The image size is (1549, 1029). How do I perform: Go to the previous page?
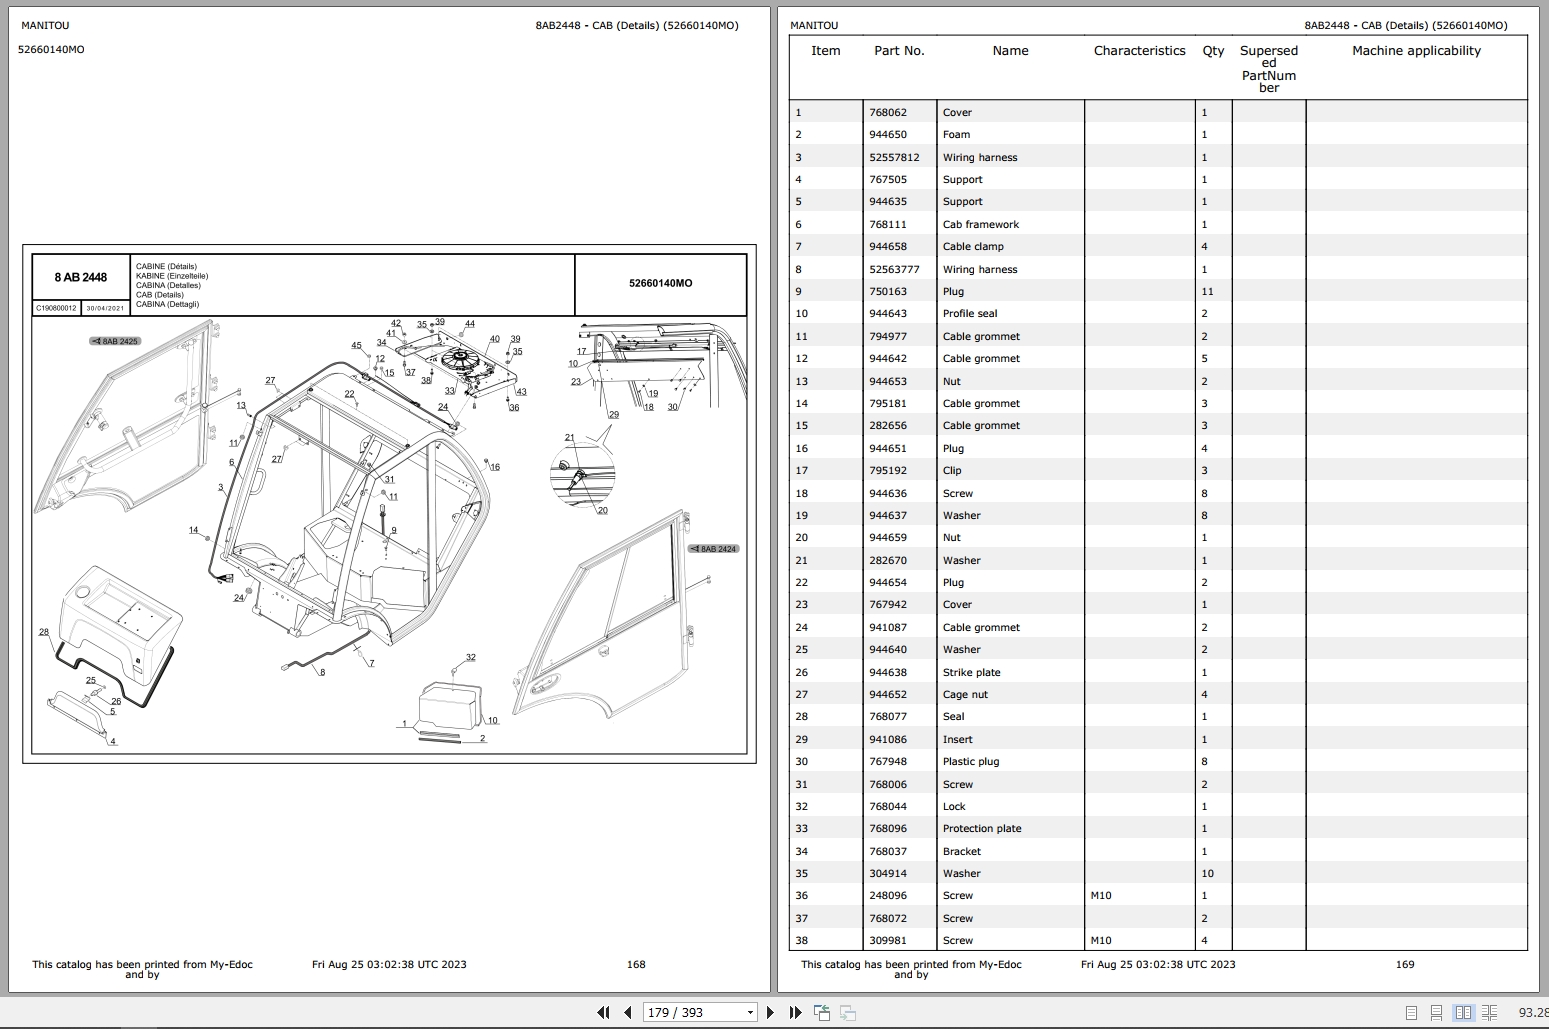pos(627,1012)
